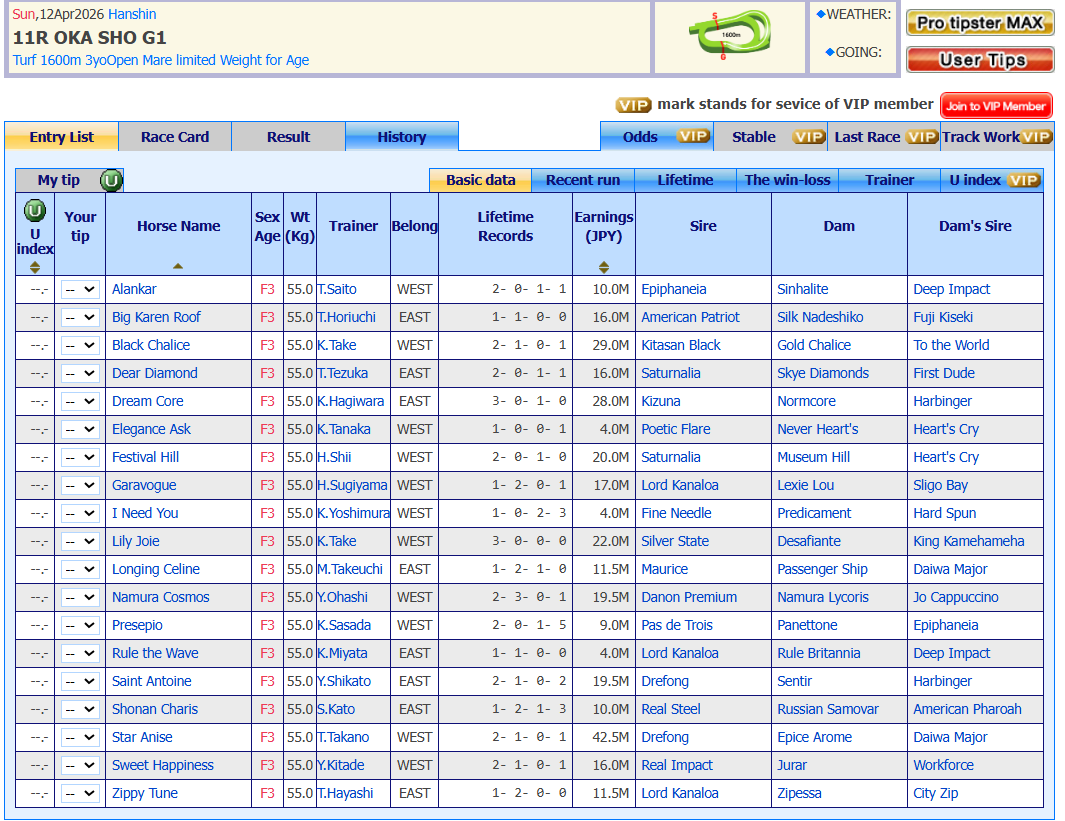1065x821 pixels.
Task: Switch to Race Card tab
Action: pyautogui.click(x=175, y=136)
